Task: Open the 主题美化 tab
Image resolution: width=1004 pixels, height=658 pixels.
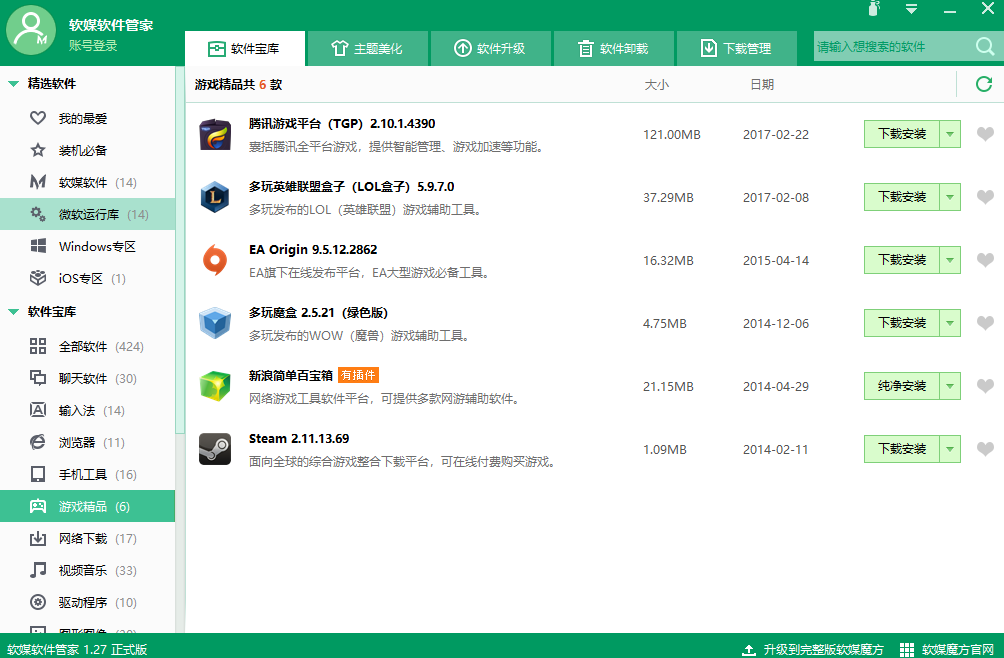Action: coord(367,49)
